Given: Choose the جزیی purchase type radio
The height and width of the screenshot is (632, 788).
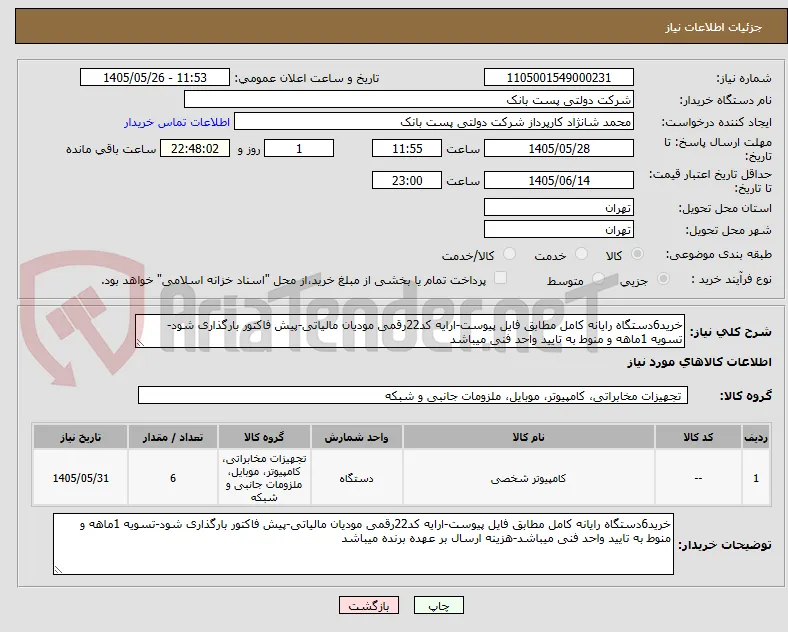Looking at the screenshot, I should point(663,279).
